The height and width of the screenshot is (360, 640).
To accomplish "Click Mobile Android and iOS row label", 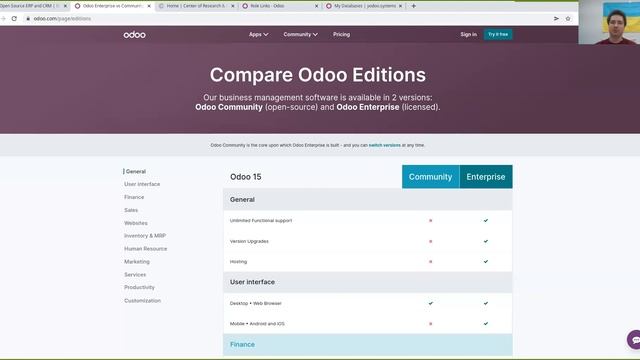I will [257, 324].
